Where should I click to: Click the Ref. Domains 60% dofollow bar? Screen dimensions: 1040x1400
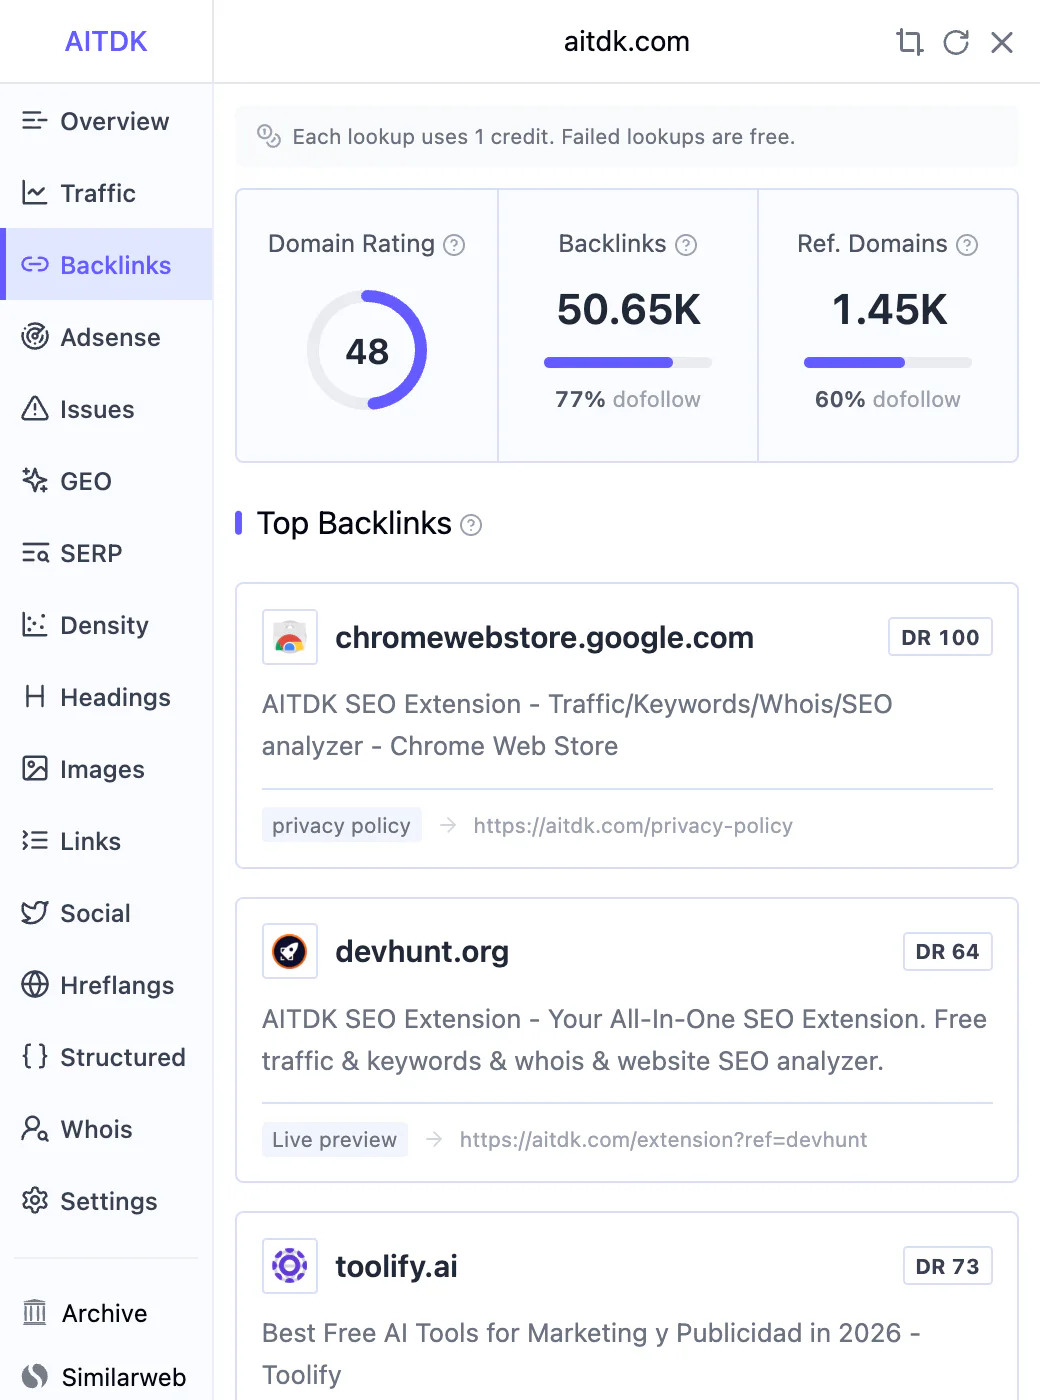coord(888,363)
